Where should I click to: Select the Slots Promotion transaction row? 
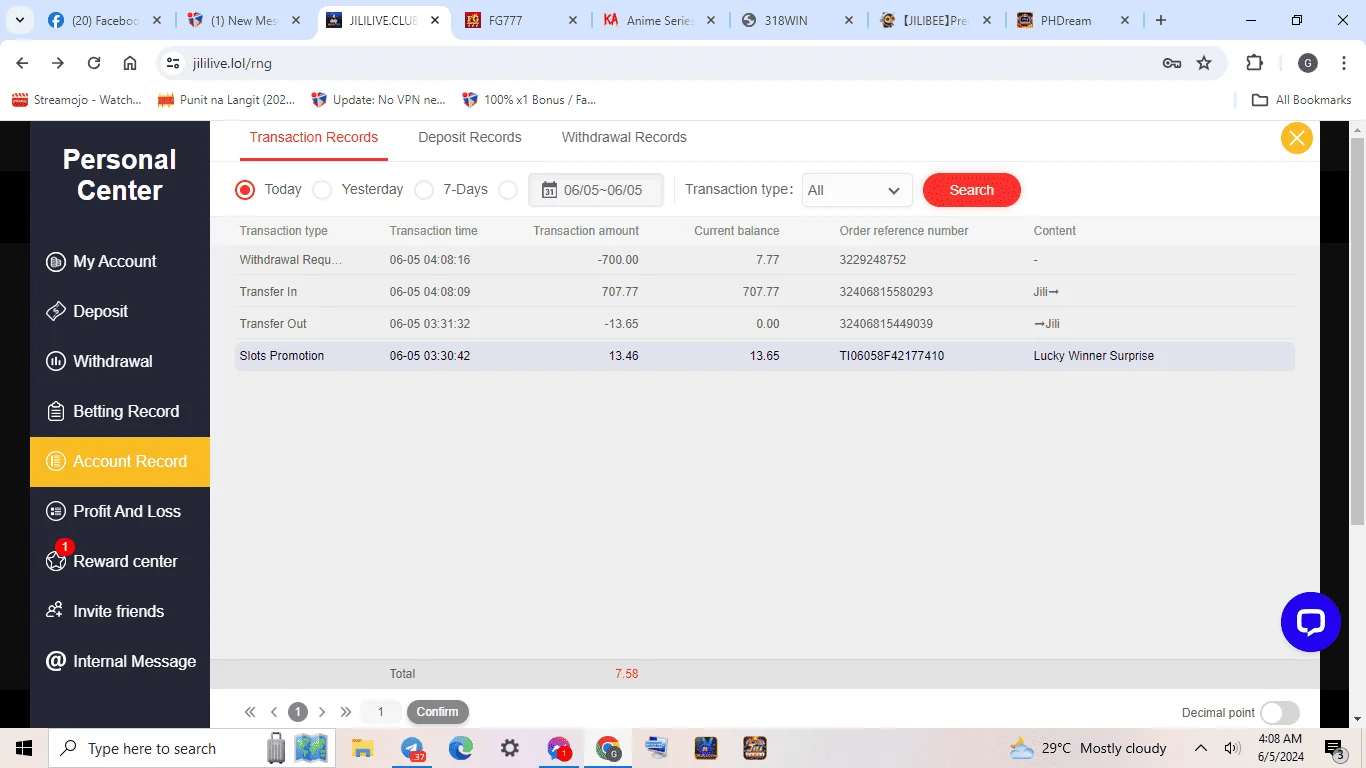(765, 356)
